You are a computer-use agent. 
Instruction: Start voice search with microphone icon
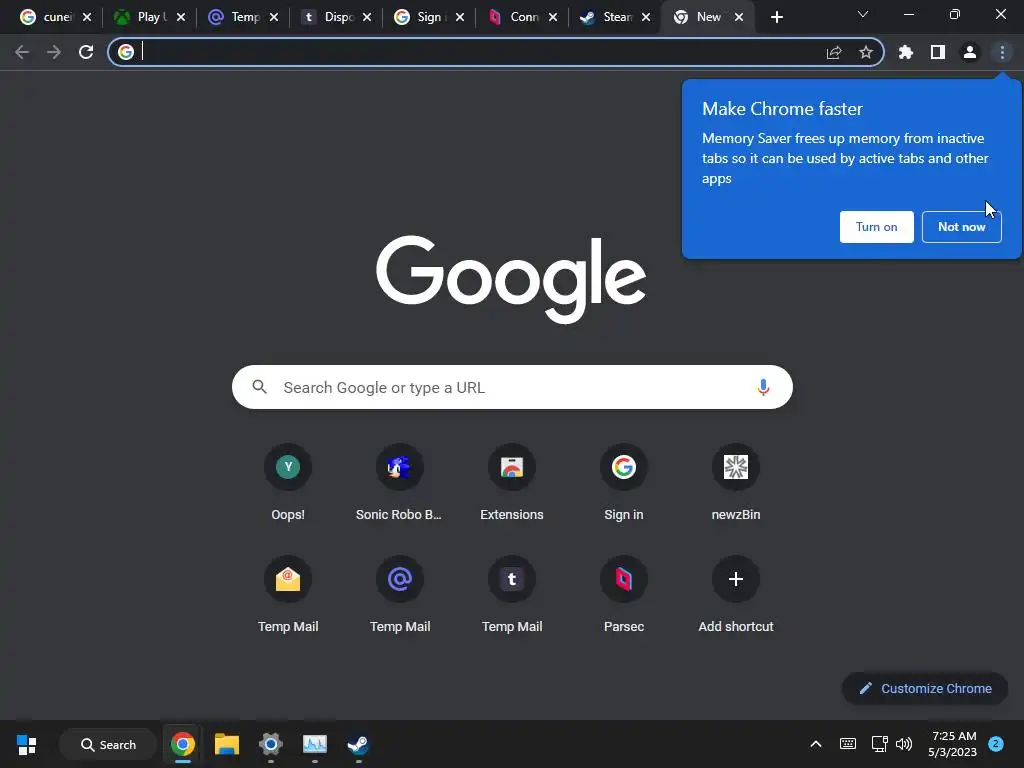coord(763,387)
